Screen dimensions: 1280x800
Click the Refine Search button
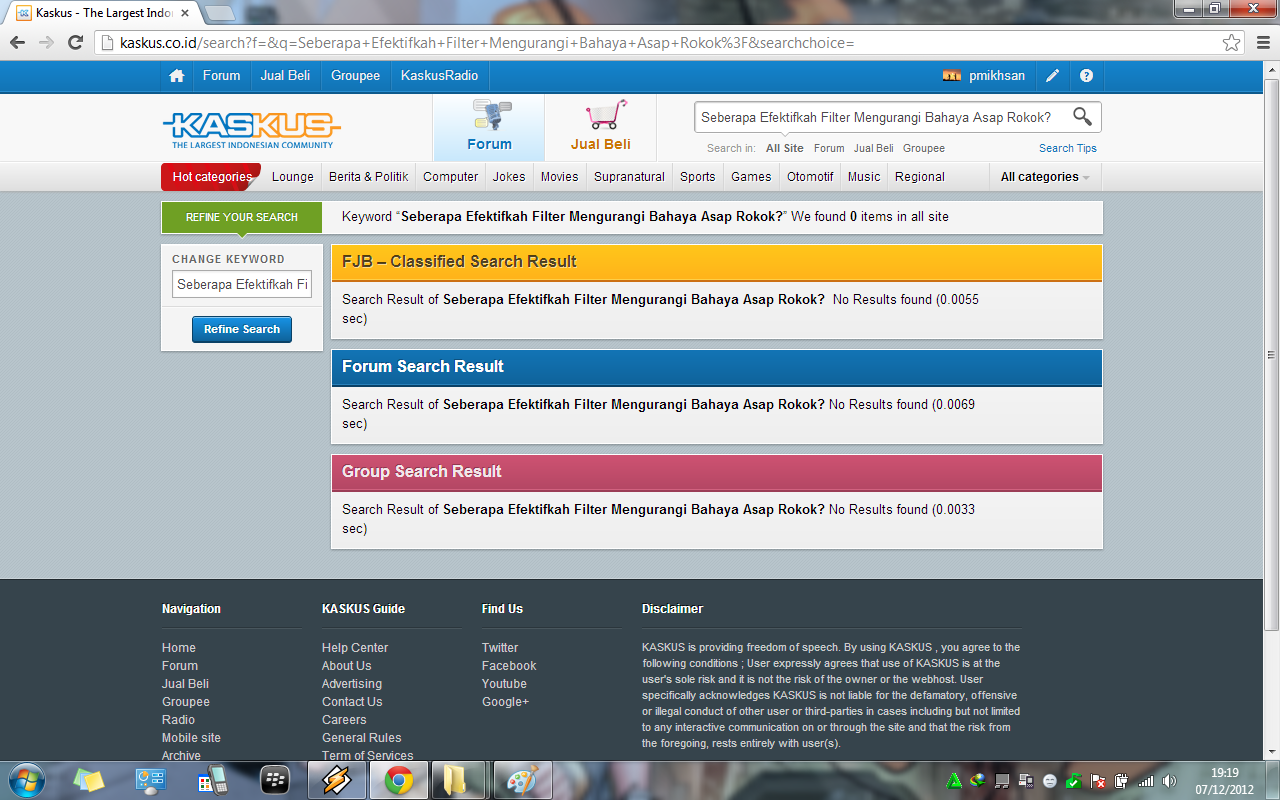[x=242, y=329]
